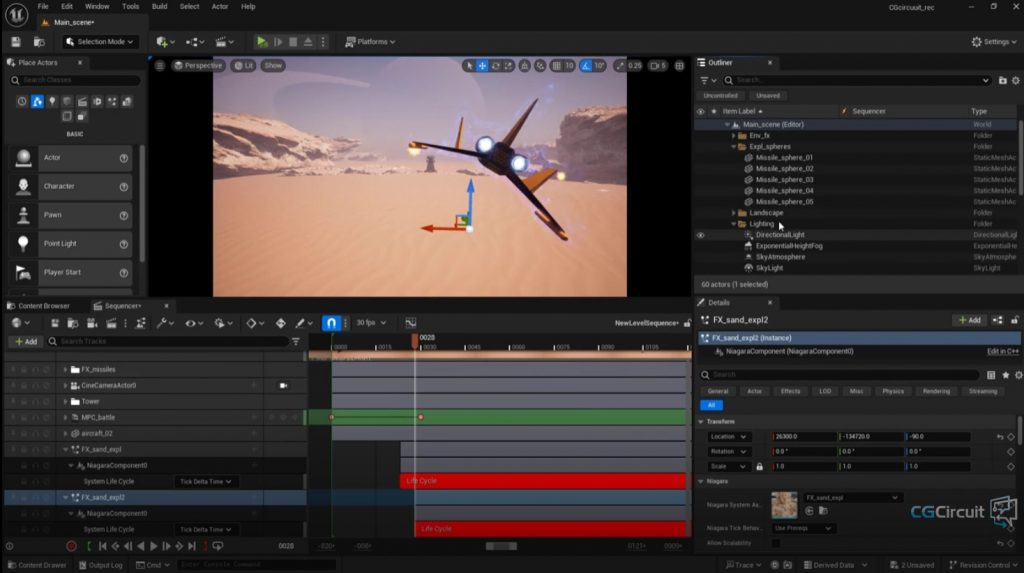Viewport: 1024px width, 573px height.
Task: Select the rotate gizmo tool in viewport
Action: (x=496, y=66)
